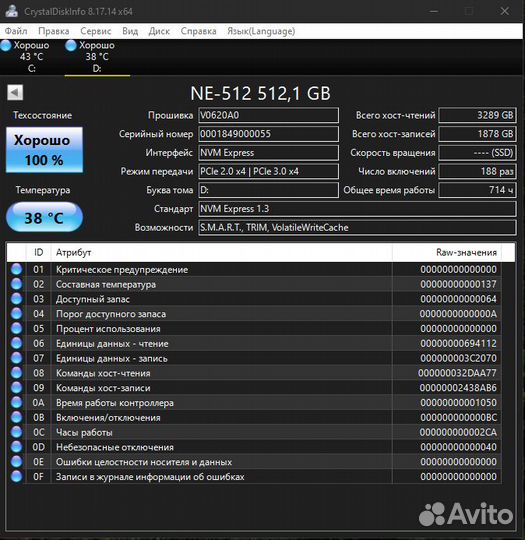
Task: Click the previous disk arrow icon
Action: (x=15, y=93)
